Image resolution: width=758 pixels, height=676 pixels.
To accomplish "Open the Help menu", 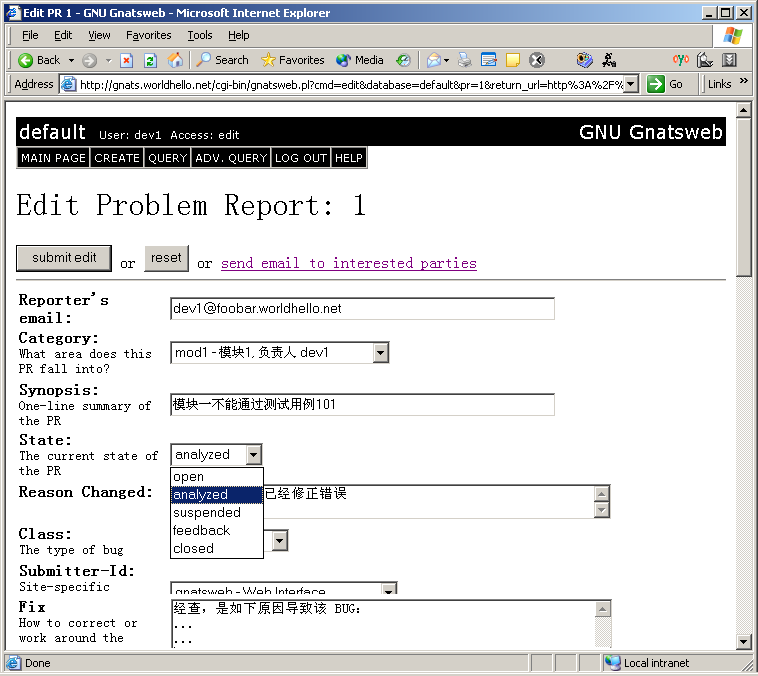I will tap(238, 35).
